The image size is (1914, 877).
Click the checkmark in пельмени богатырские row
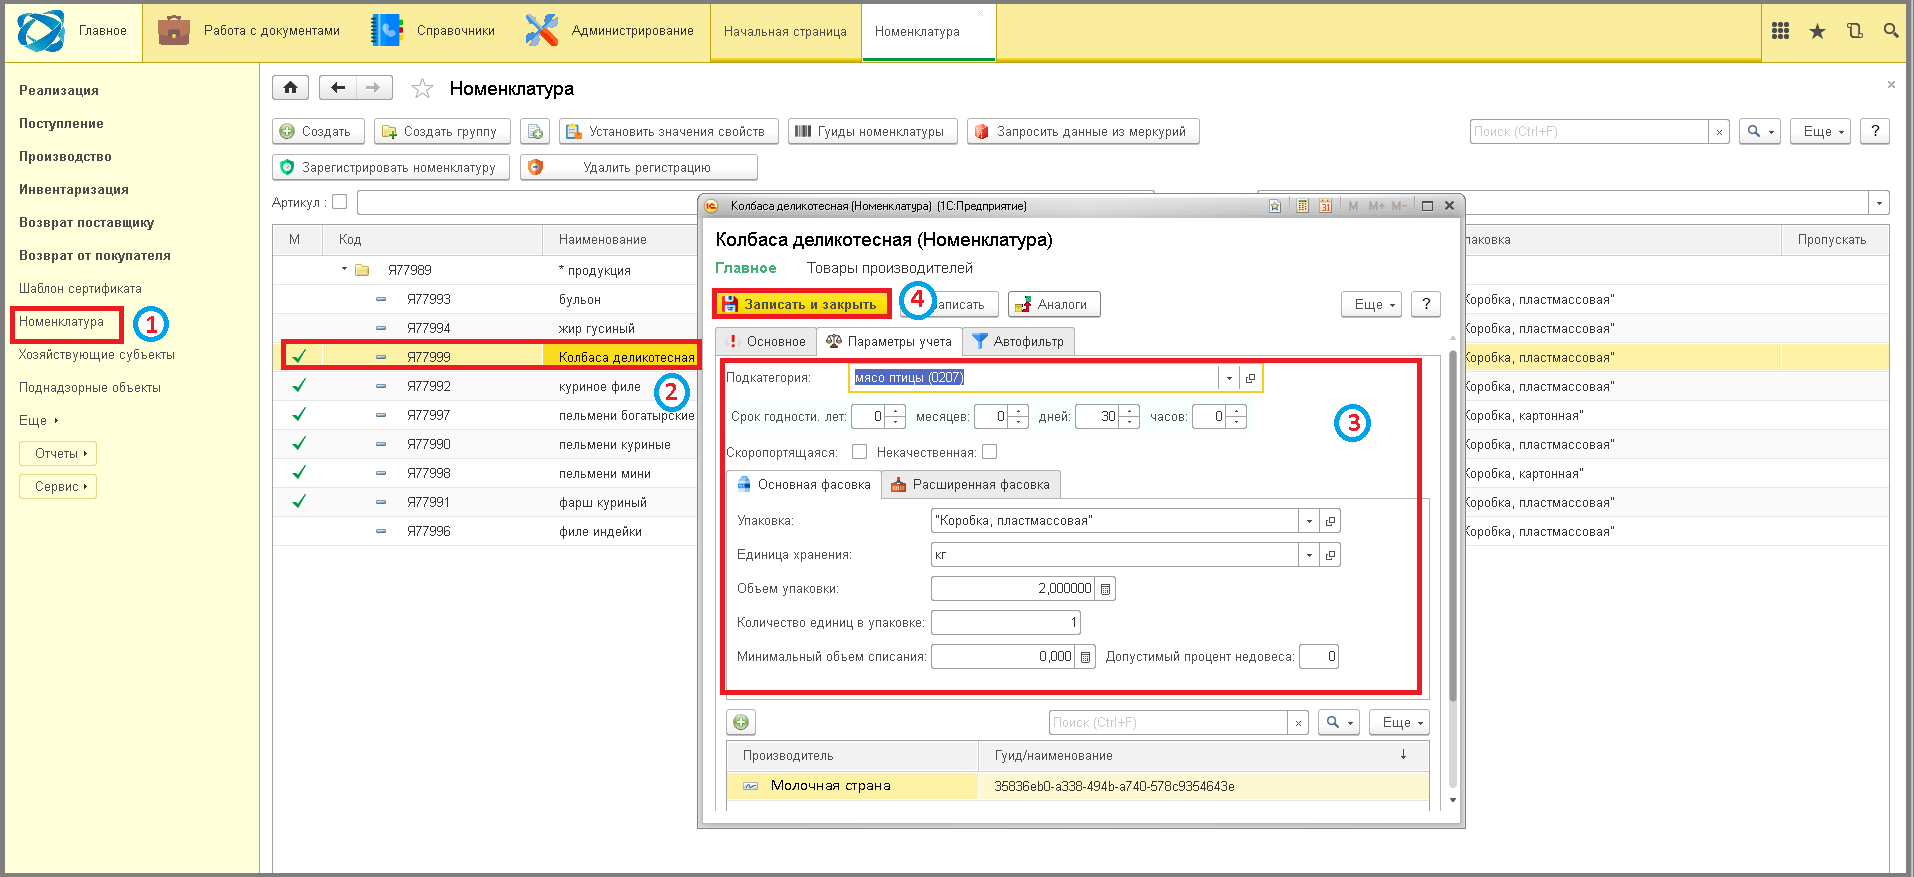(x=299, y=415)
